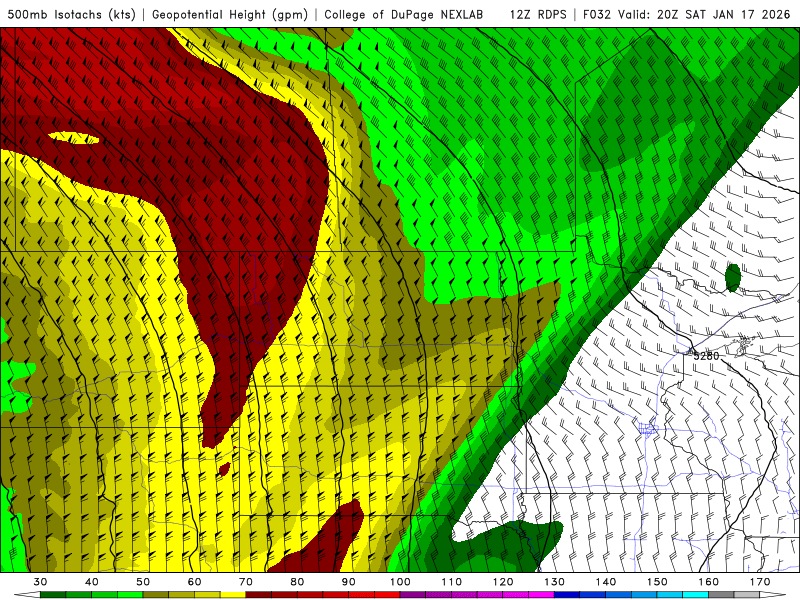
Task: Click the "500mb Isotachs (kts)" title text
Action: click(71, 15)
